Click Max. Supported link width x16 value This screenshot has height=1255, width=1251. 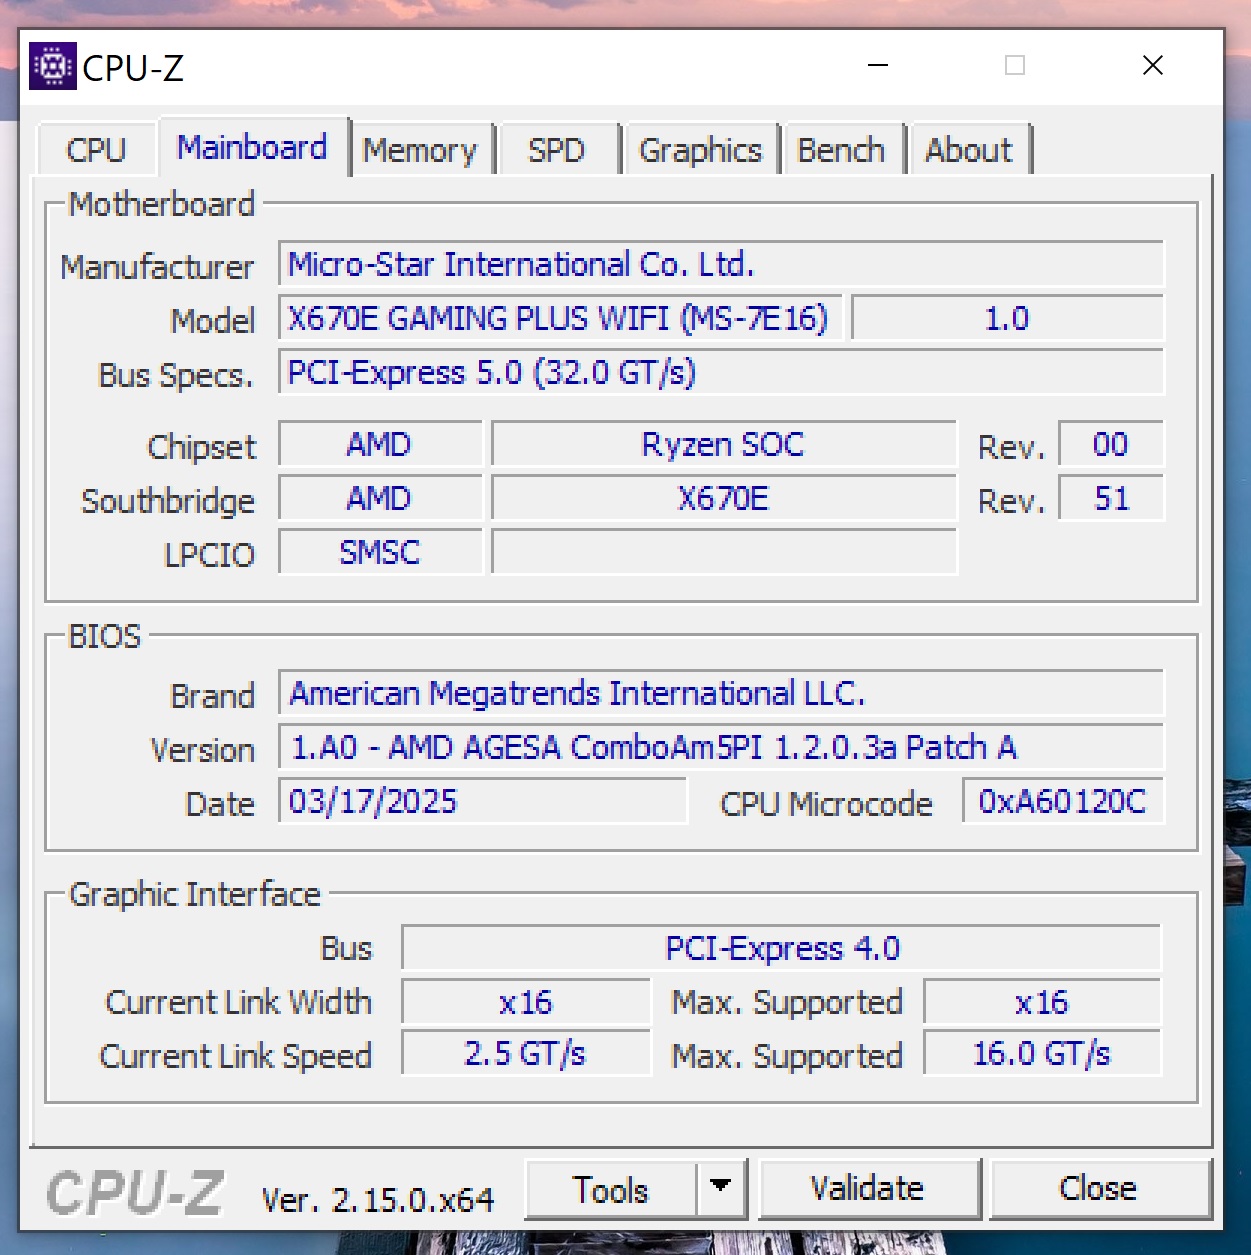(x=1042, y=1002)
